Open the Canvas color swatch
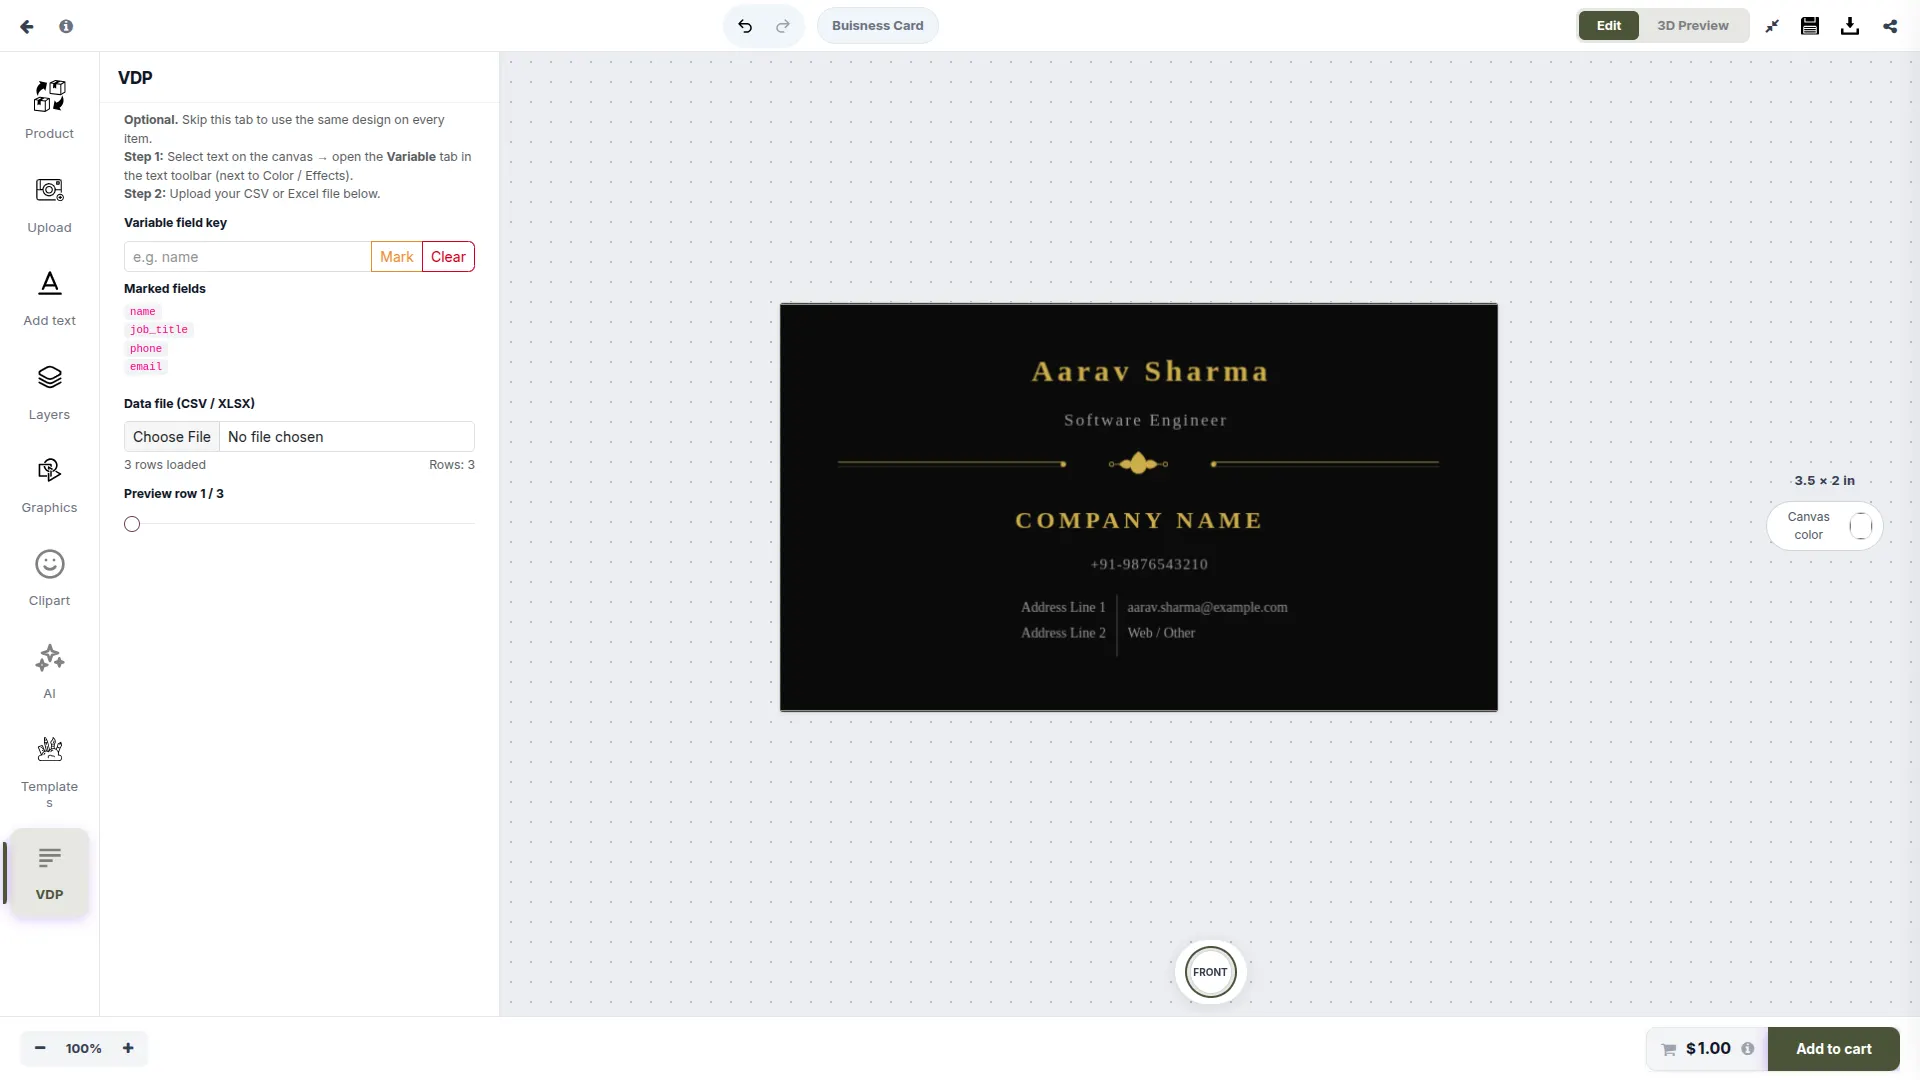 tap(1860, 526)
